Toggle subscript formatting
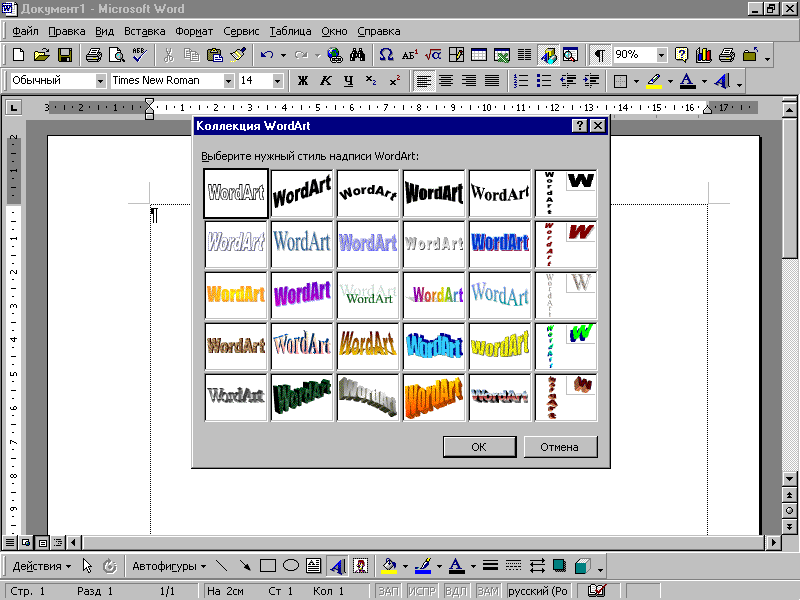Viewport: 800px width, 600px height. 371,81
